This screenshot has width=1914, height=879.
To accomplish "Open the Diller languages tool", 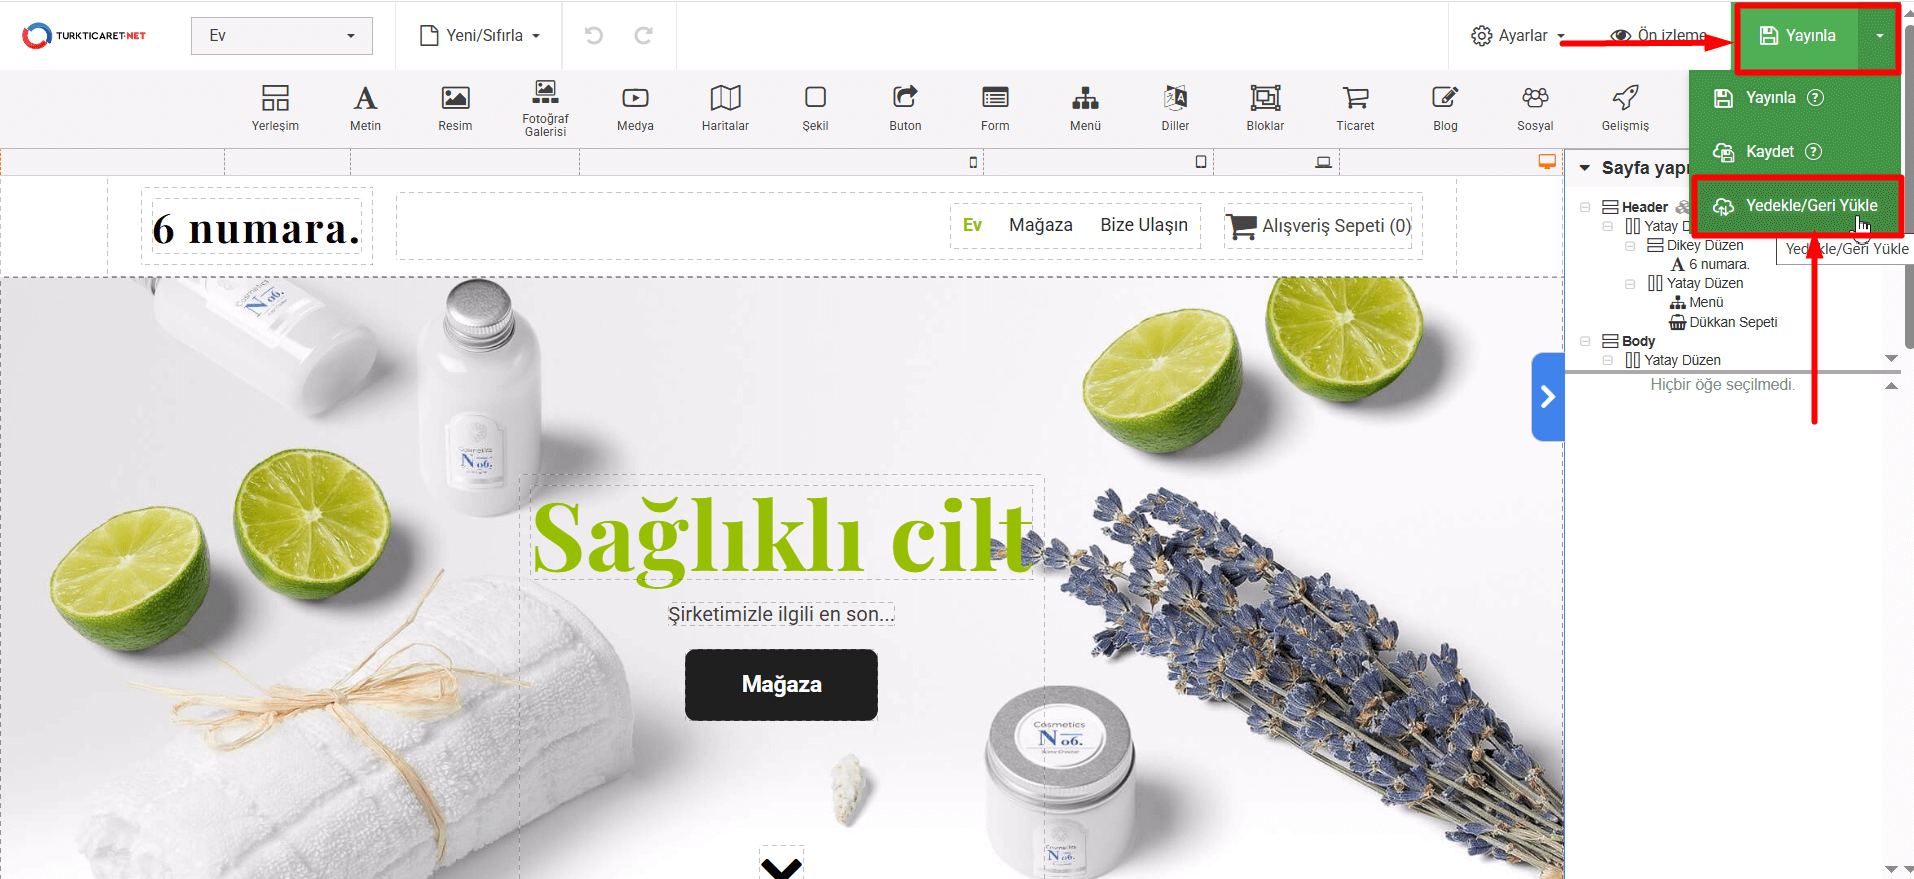I will (1175, 107).
